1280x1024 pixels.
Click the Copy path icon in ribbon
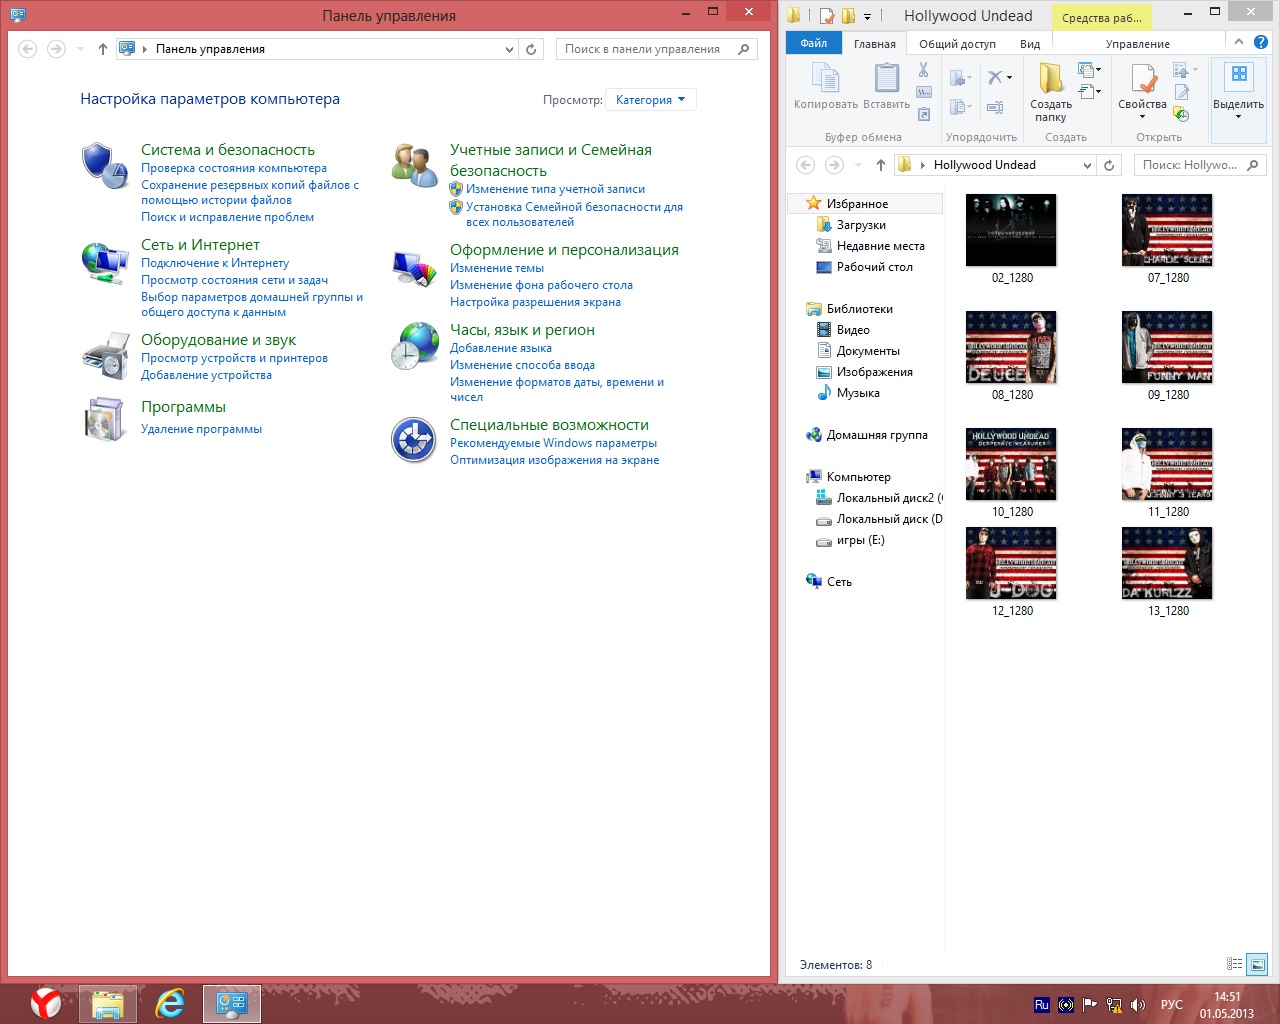tap(924, 92)
